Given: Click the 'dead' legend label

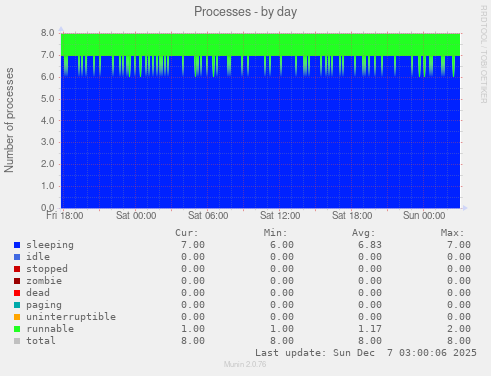Looking at the screenshot, I should coord(38,293).
